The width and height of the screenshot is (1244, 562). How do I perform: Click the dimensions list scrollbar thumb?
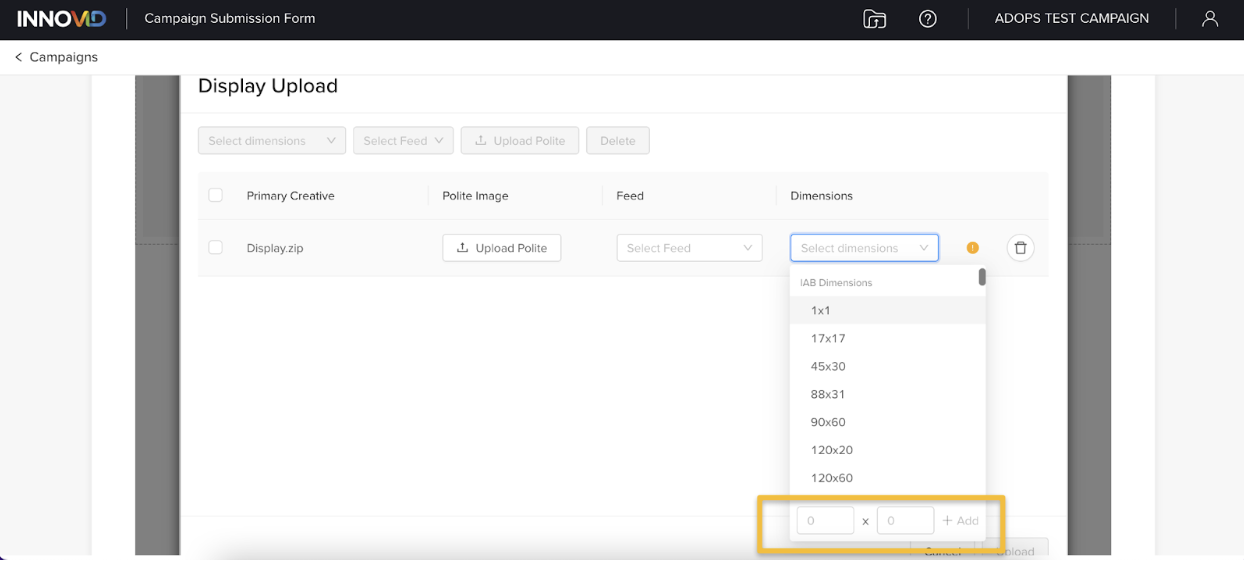[x=982, y=277]
